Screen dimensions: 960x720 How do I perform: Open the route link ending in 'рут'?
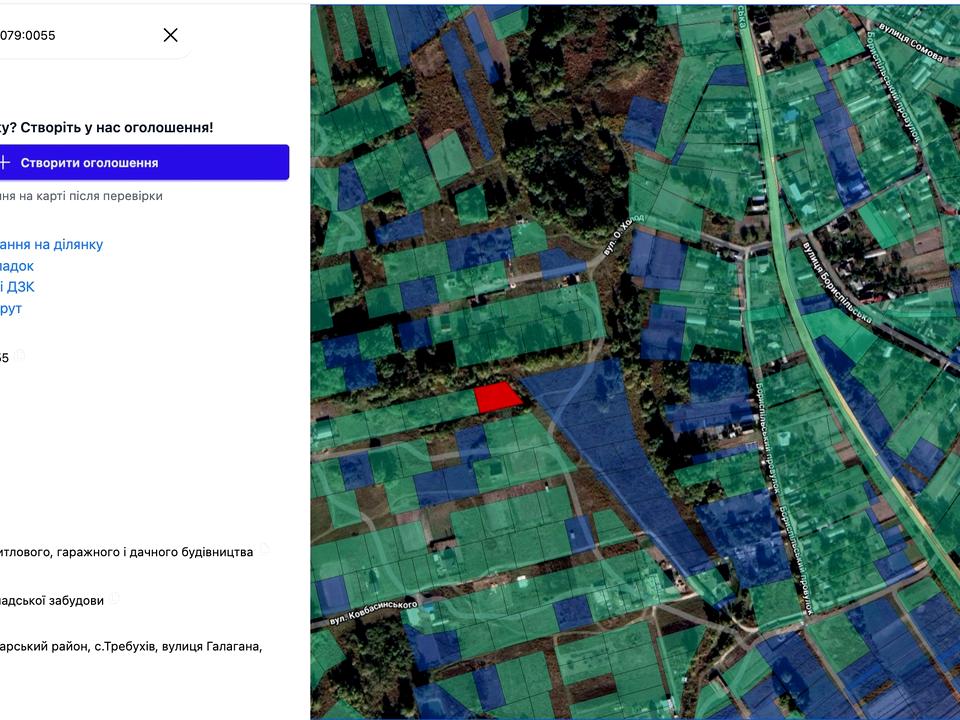click(x=11, y=308)
